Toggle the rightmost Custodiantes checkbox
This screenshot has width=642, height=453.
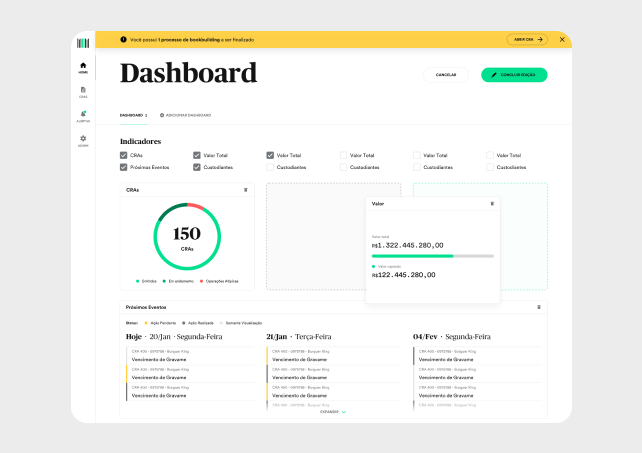490,167
